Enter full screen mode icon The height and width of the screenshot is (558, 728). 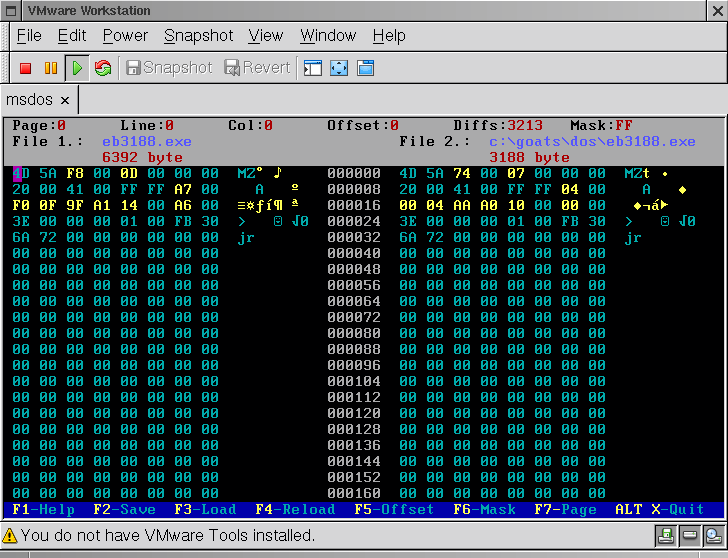pyautogui.click(x=339, y=68)
